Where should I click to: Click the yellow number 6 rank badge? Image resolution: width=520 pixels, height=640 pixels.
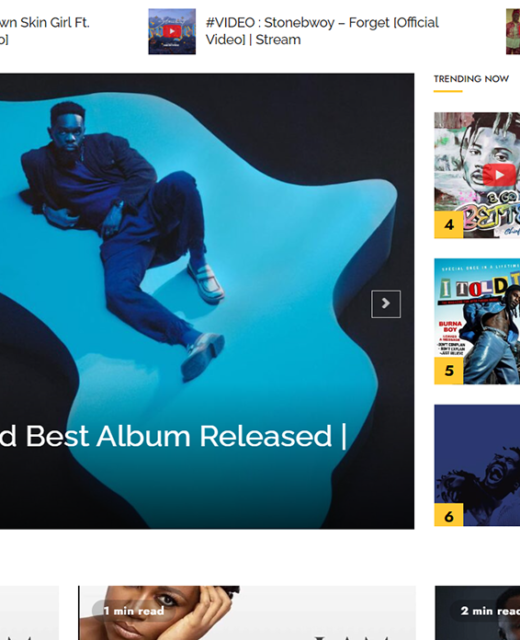[449, 516]
